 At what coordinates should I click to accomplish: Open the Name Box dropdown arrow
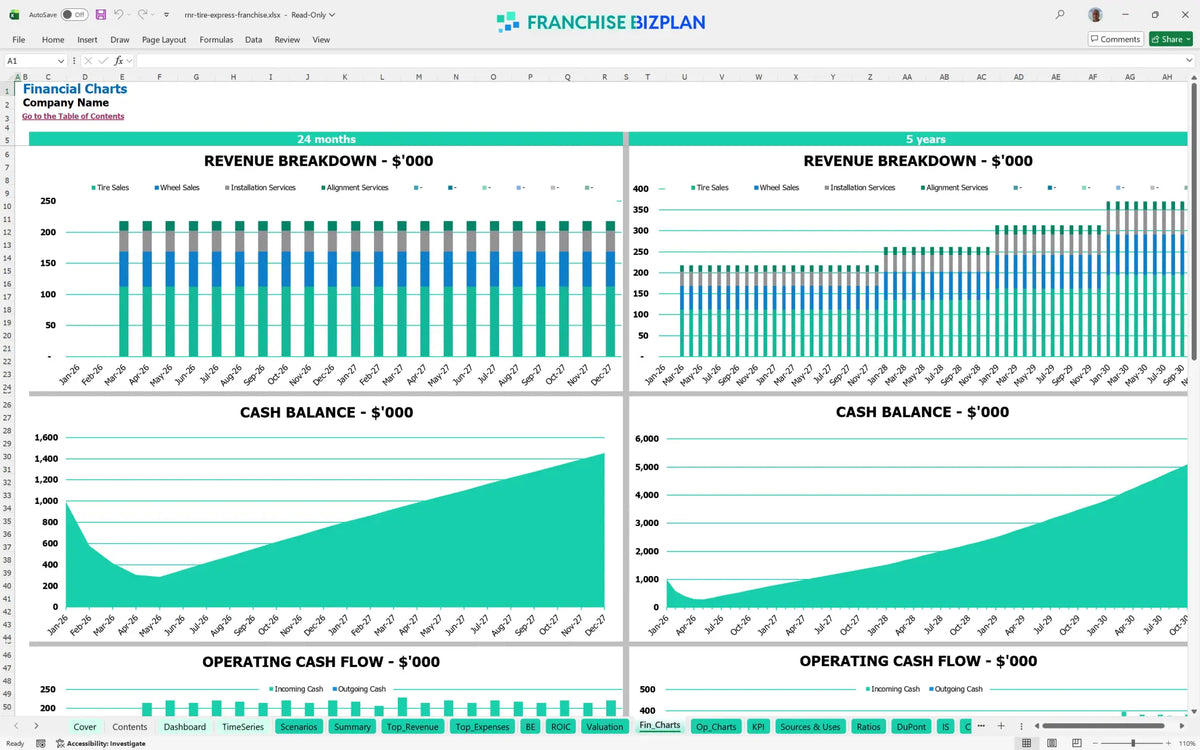pyautogui.click(x=61, y=61)
